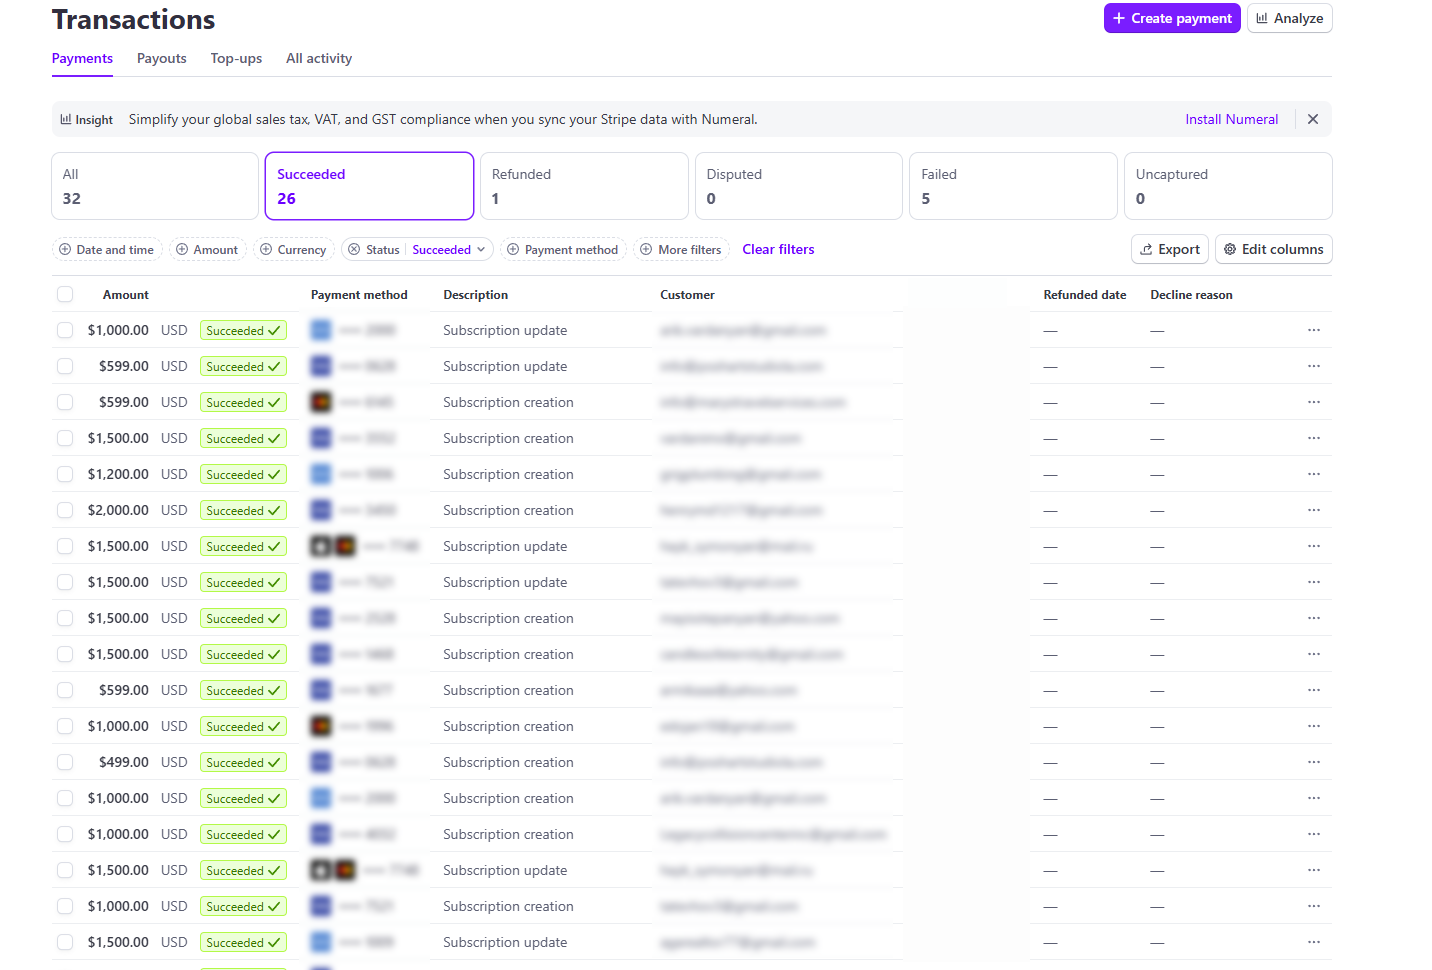Select the Insight bar-chart icon in the banner
Image resolution: width=1432 pixels, height=970 pixels.
point(66,118)
